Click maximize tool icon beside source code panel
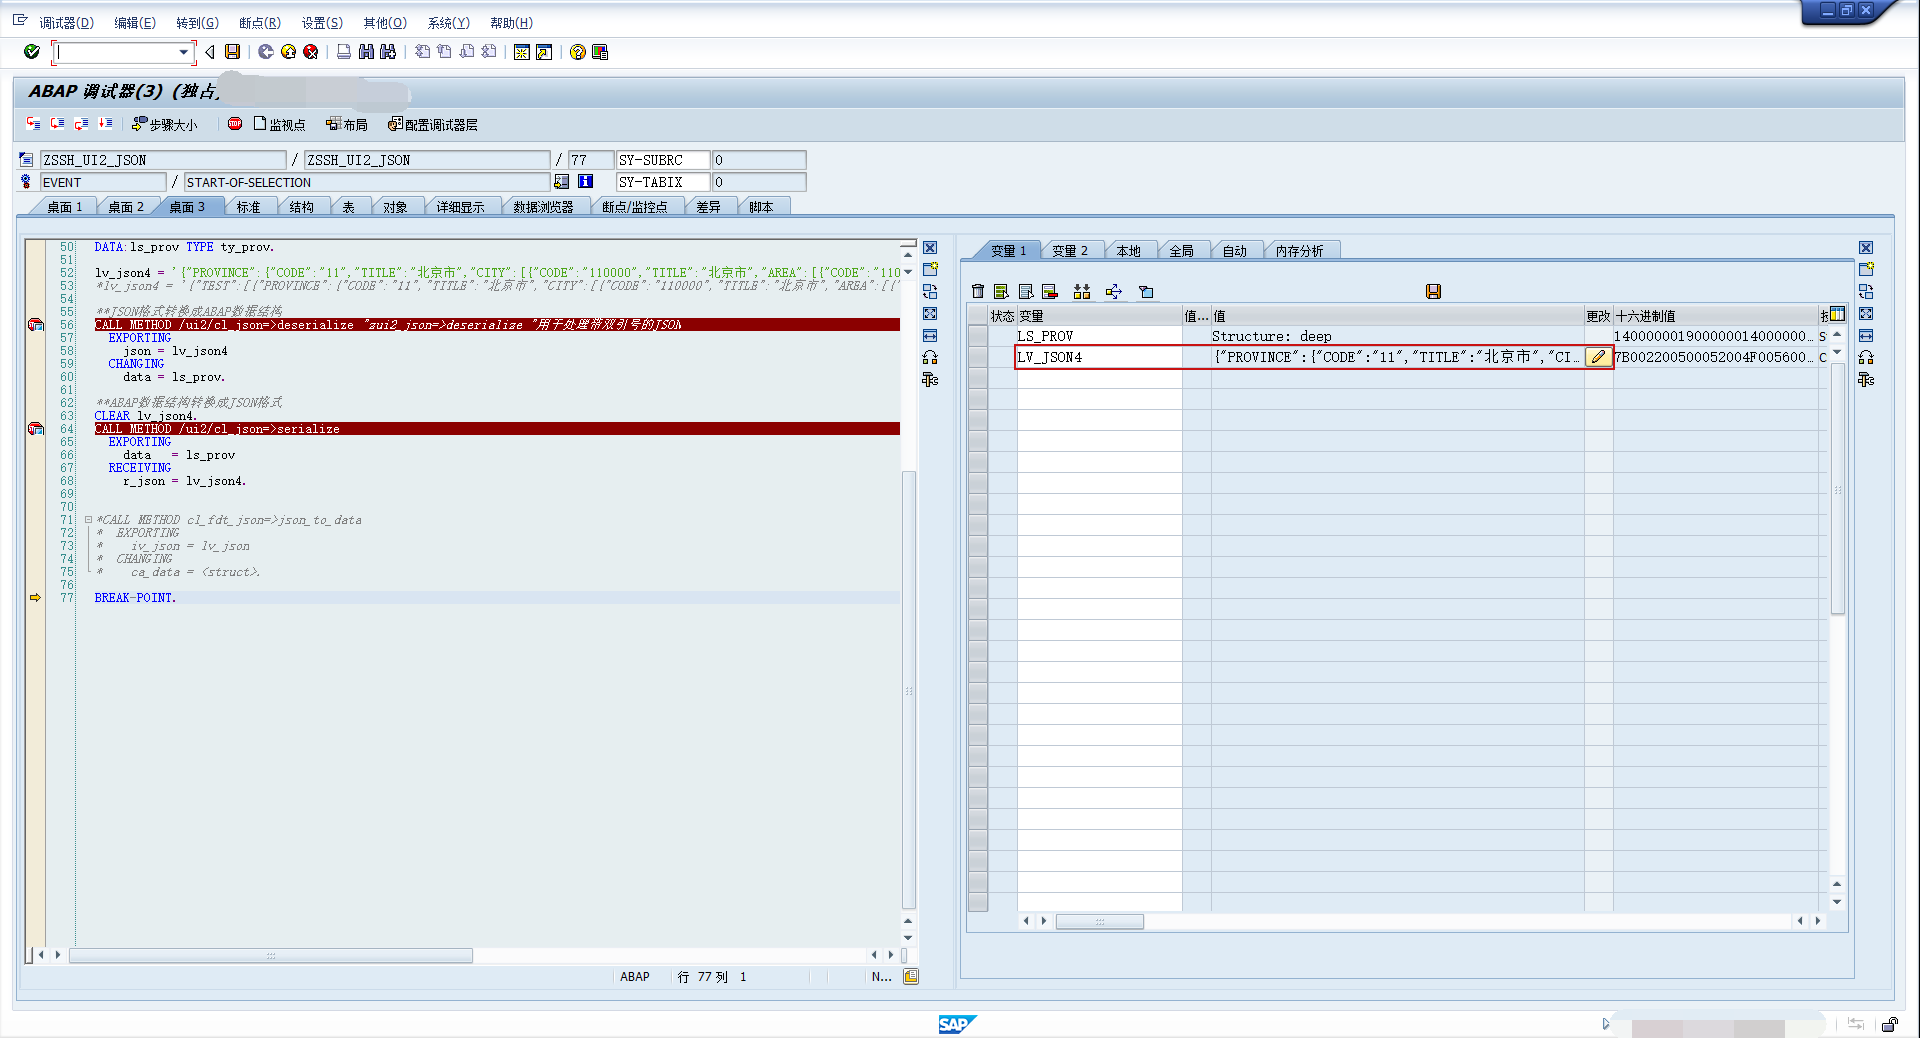Image resolution: width=1920 pixels, height=1038 pixels. click(930, 314)
